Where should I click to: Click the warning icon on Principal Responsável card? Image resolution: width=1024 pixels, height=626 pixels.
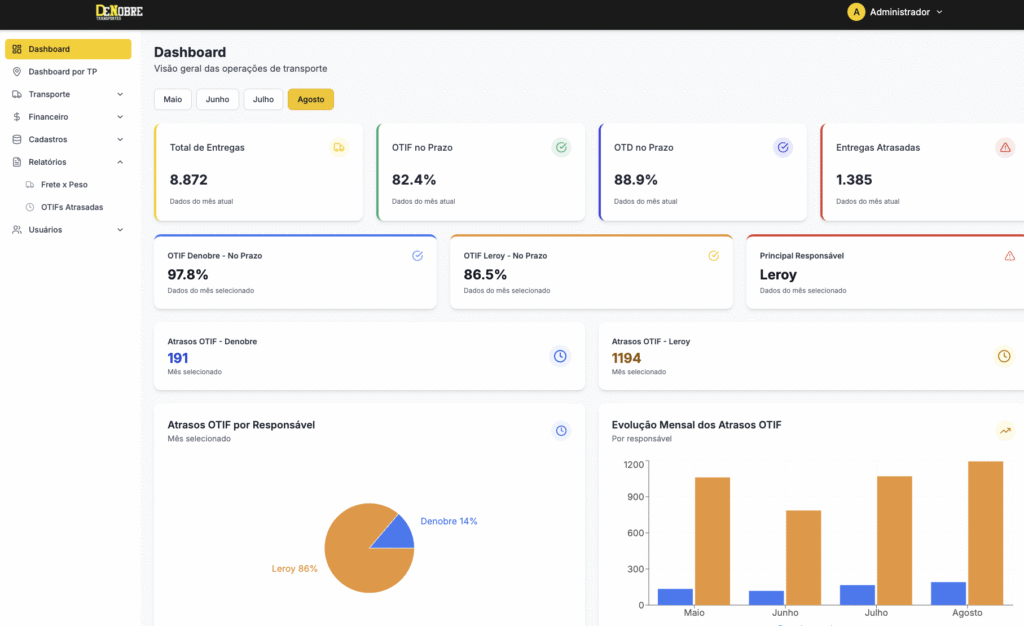pyautogui.click(x=1009, y=256)
